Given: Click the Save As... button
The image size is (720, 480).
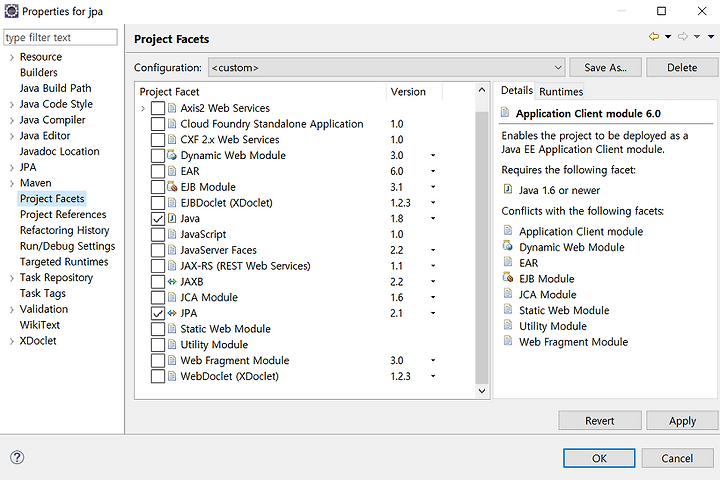Looking at the screenshot, I should pos(605,68).
